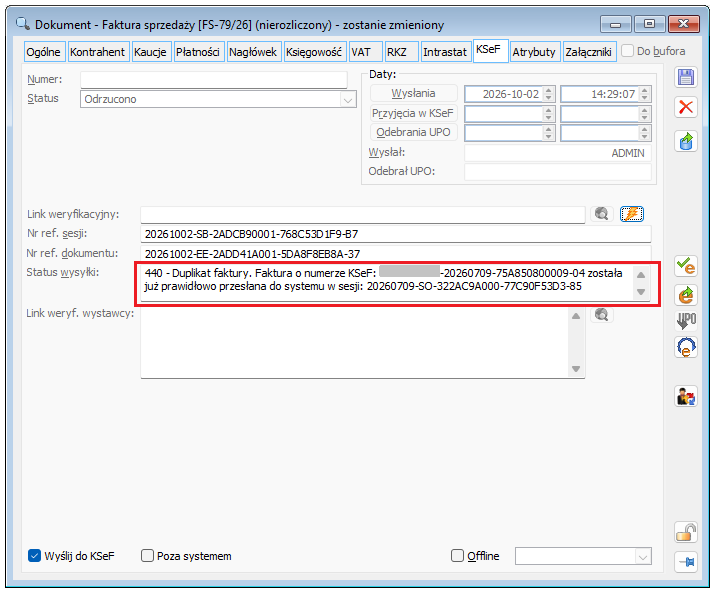
Task: Click the Odebrania UPO button
Action: pyautogui.click(x=413, y=132)
